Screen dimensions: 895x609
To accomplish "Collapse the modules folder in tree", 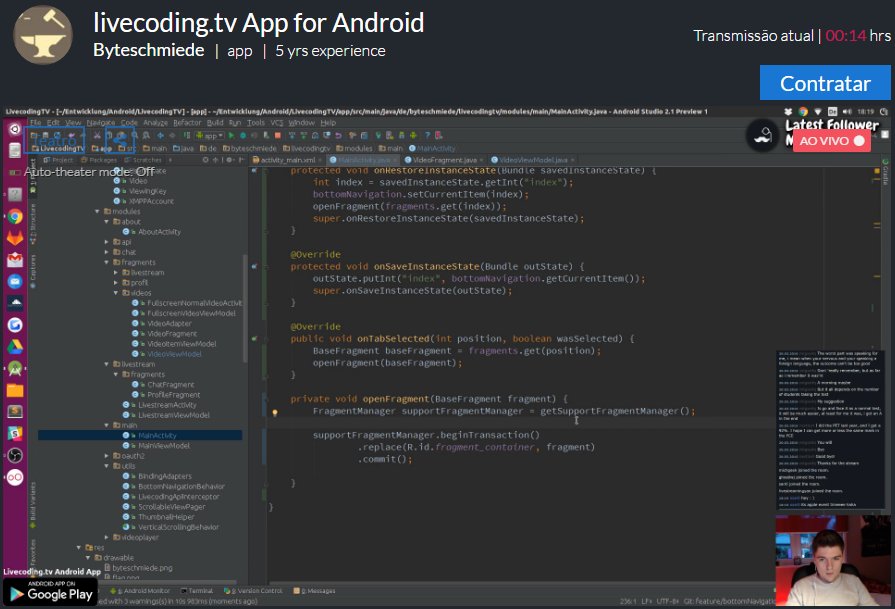I will point(98,211).
